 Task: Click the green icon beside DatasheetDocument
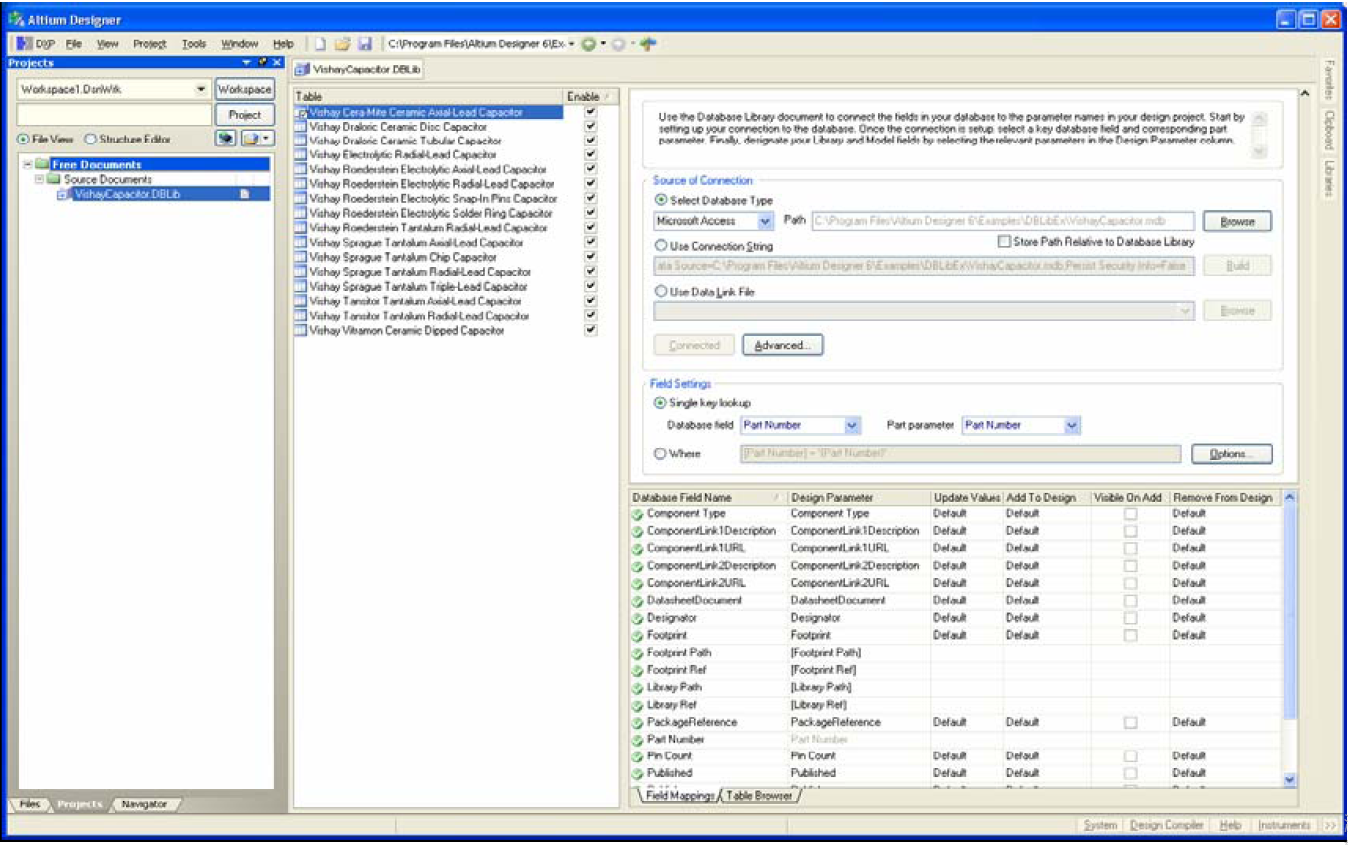tap(637, 601)
